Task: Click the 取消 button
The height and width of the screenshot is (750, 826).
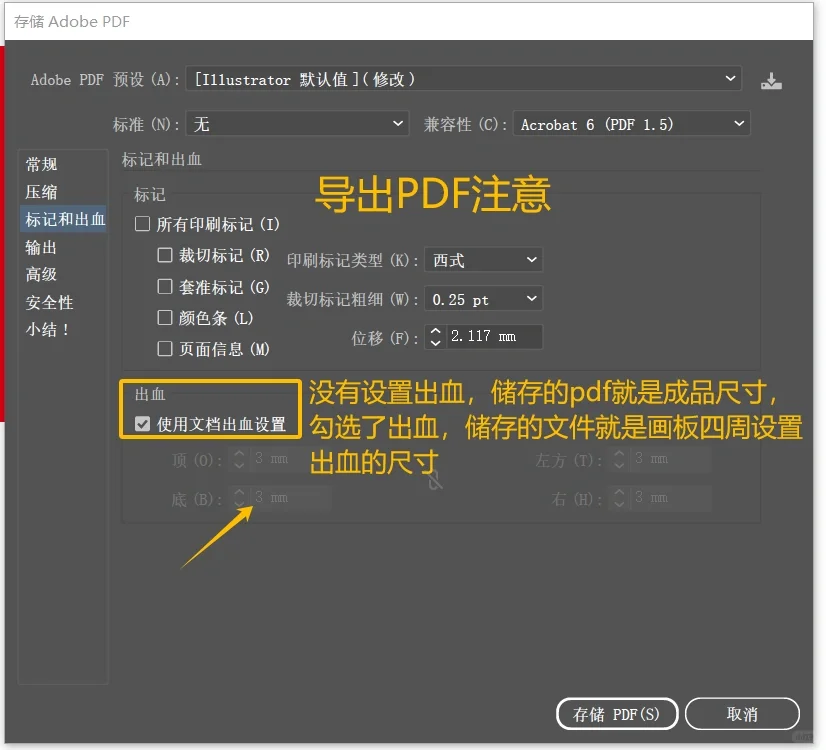Action: point(742,713)
